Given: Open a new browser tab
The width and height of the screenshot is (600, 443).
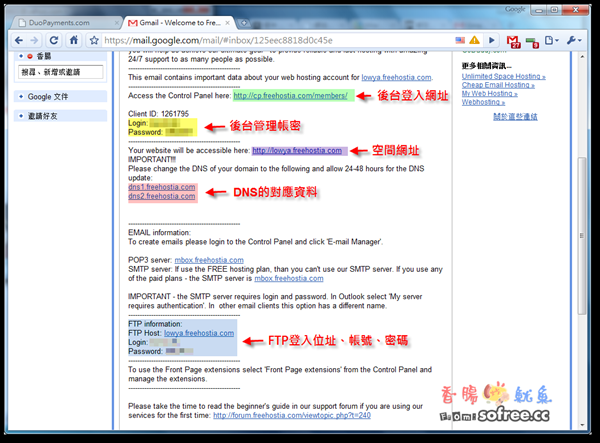Looking at the screenshot, I should coord(243,23).
